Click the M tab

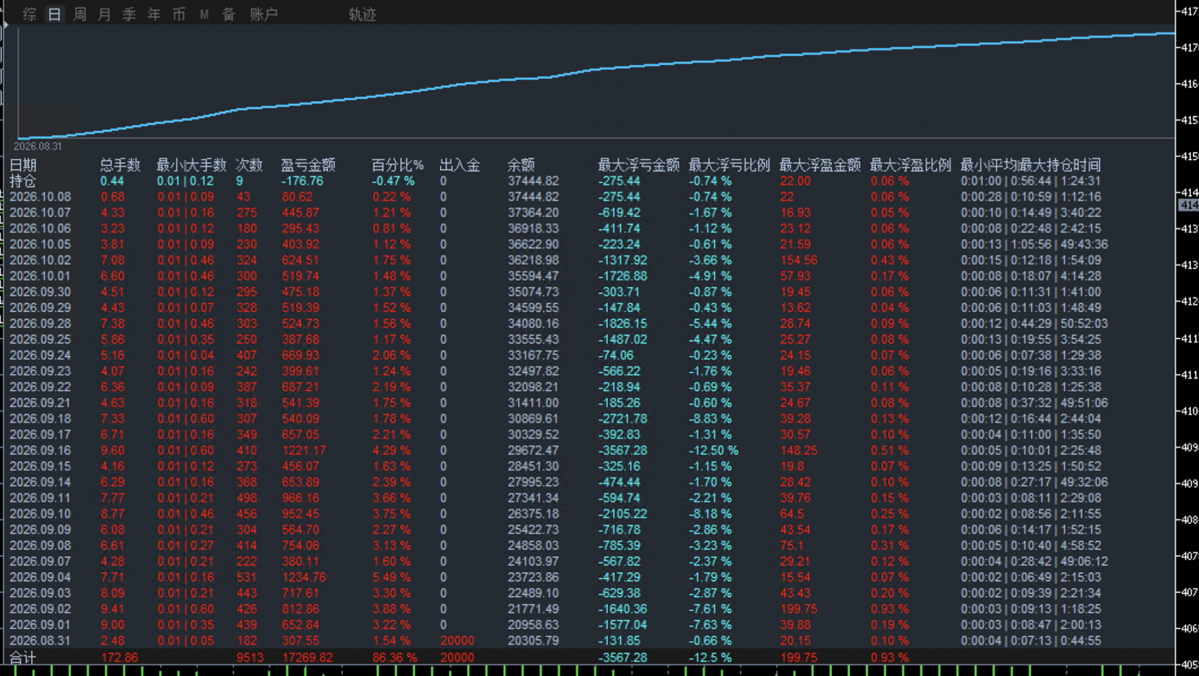204,14
